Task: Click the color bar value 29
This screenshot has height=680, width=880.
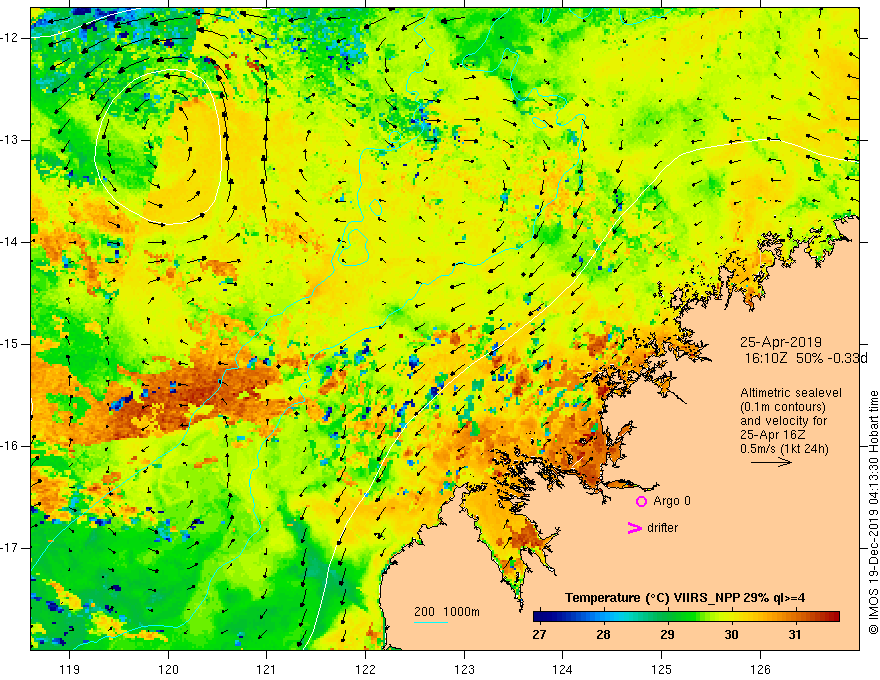Action: click(667, 635)
